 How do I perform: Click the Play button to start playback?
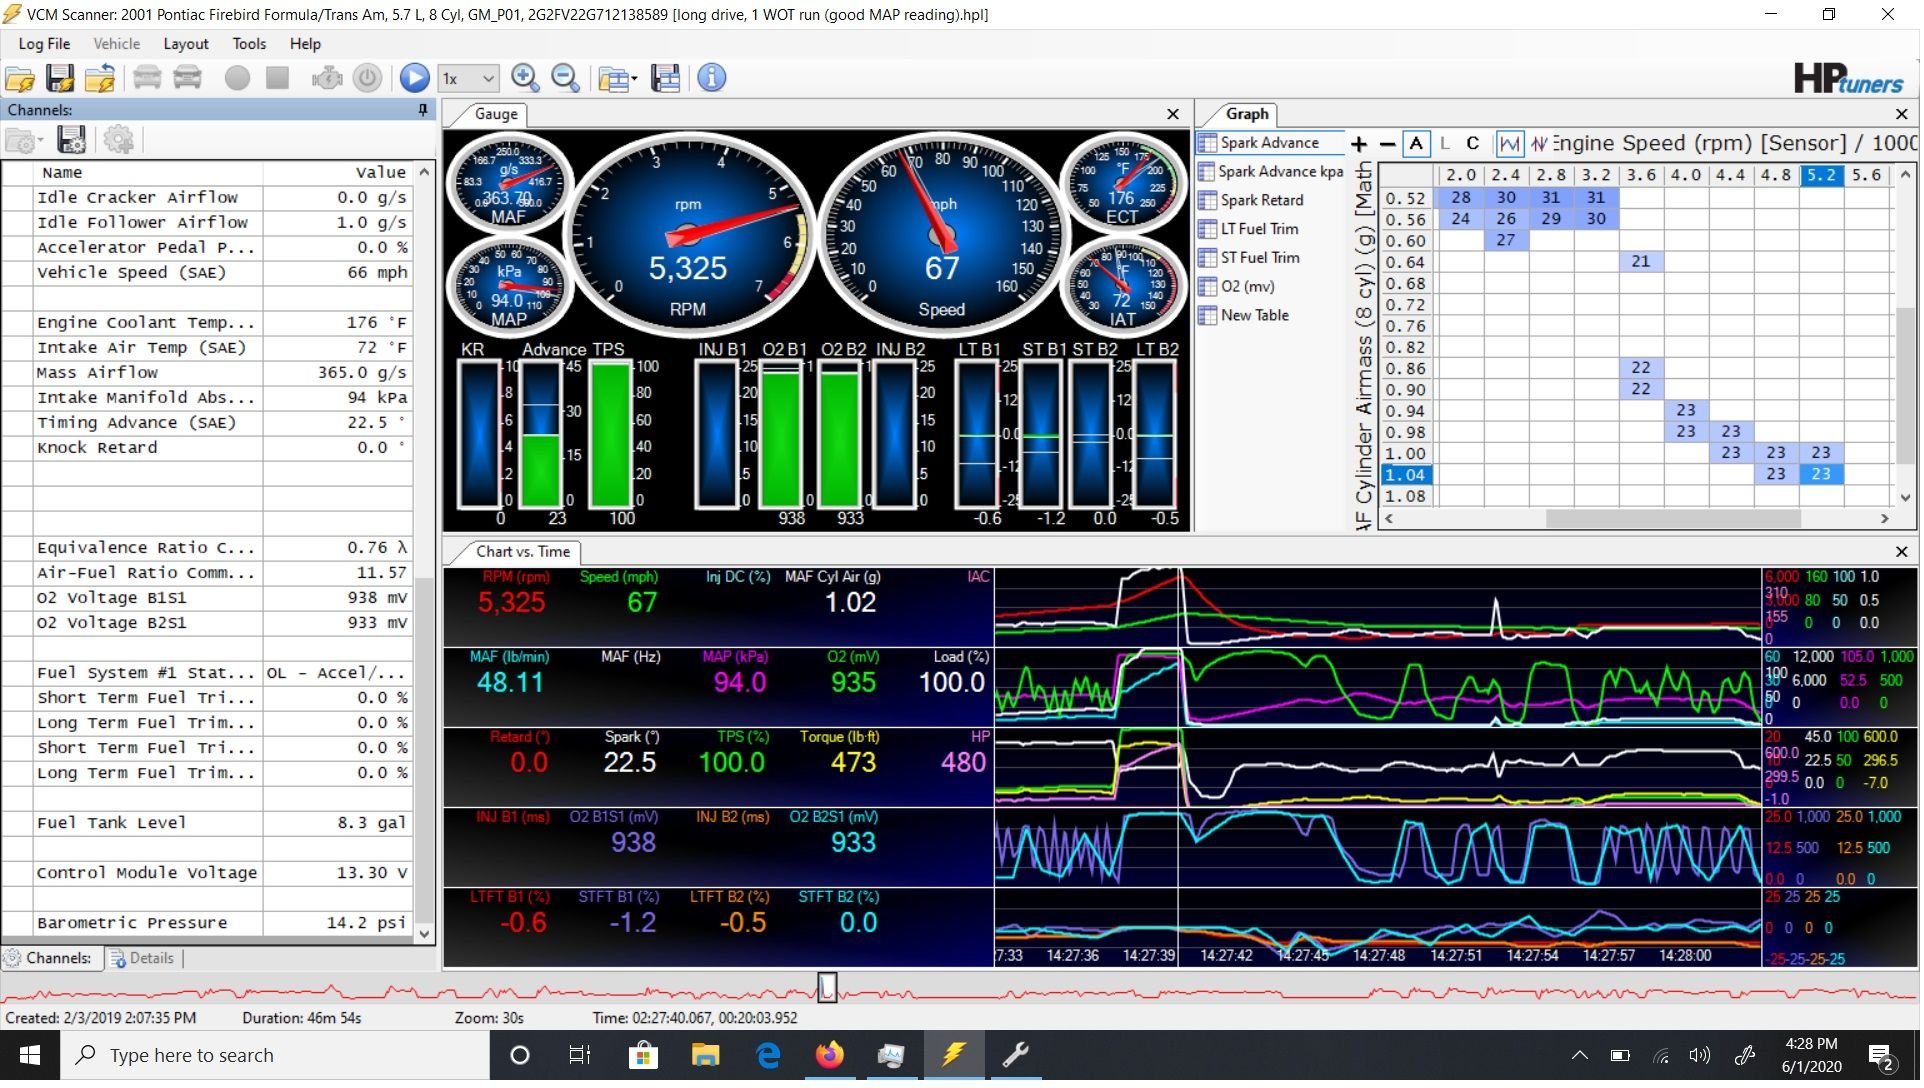click(x=416, y=77)
